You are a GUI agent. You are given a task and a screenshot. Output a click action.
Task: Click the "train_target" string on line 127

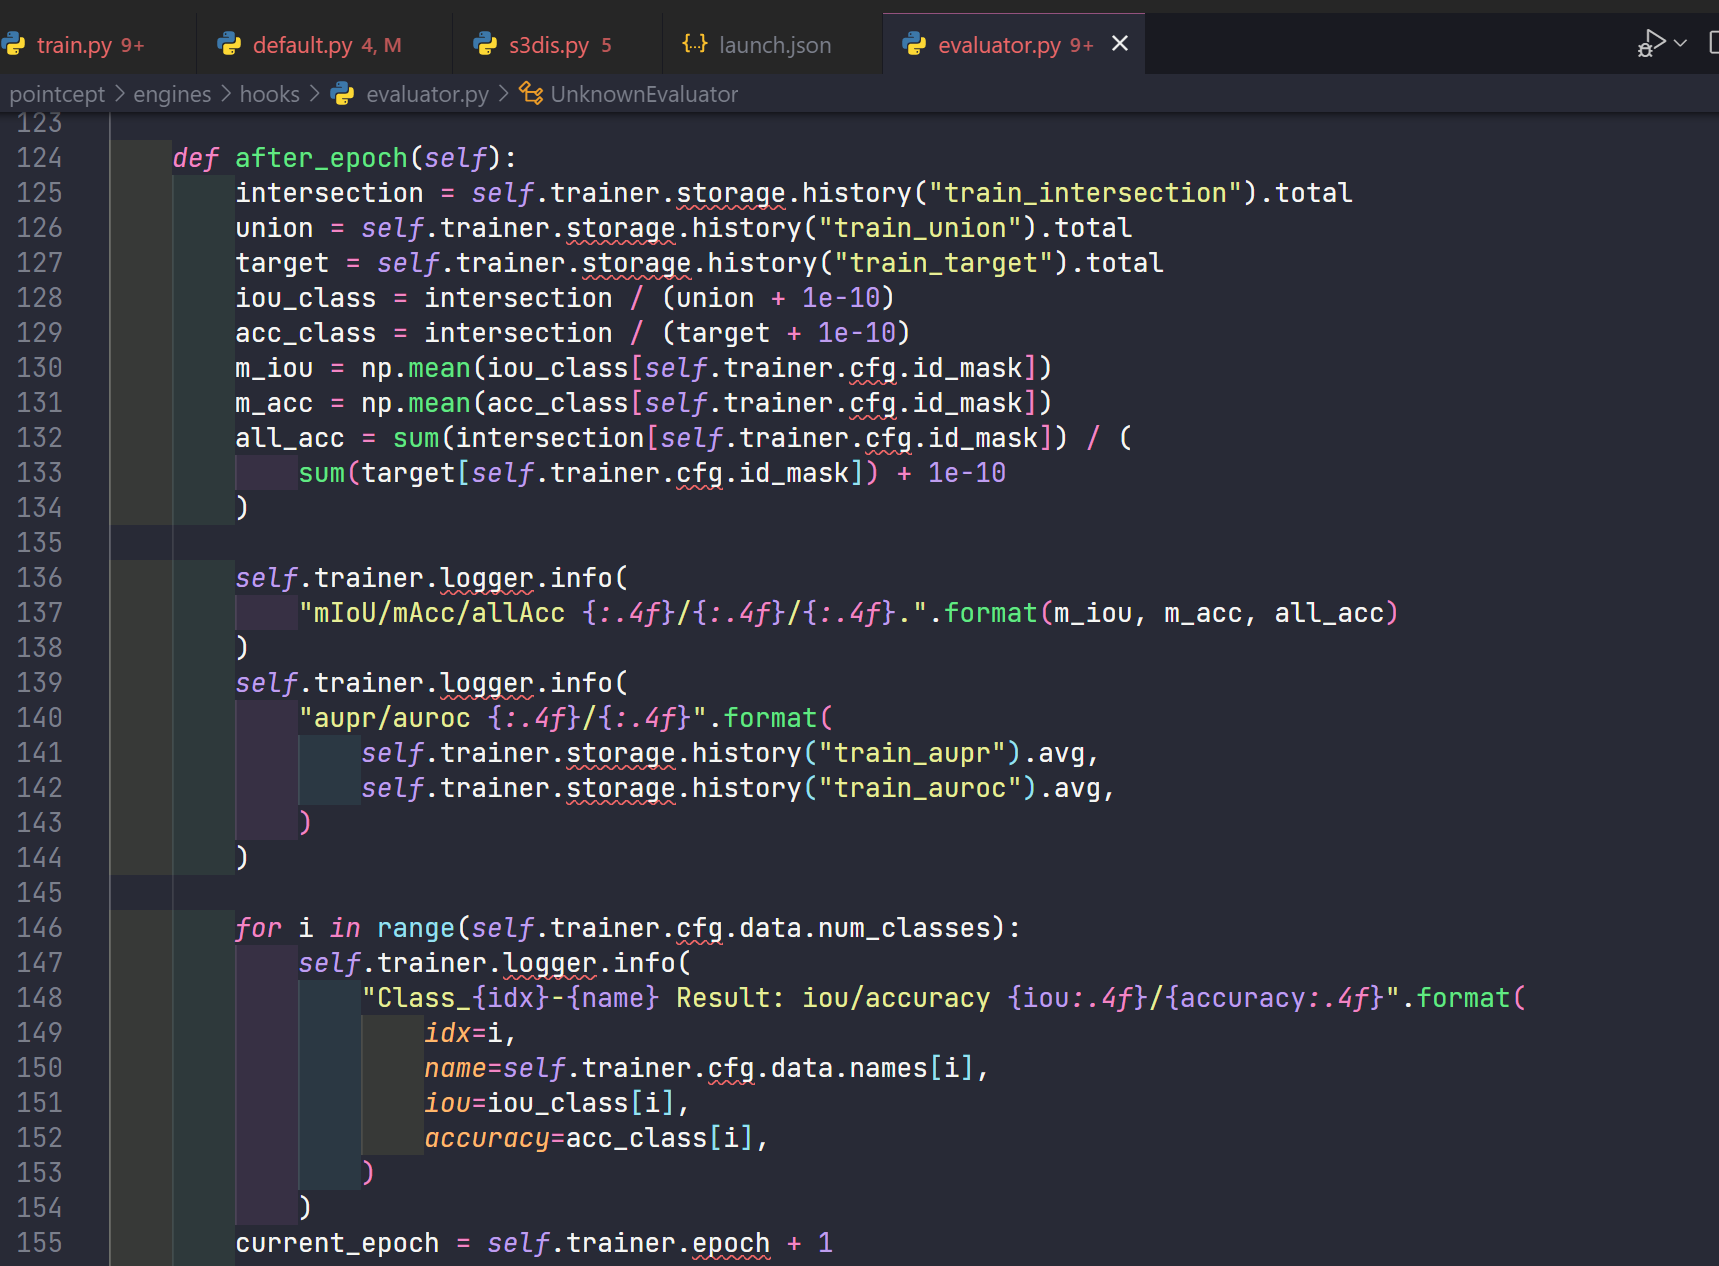(944, 263)
